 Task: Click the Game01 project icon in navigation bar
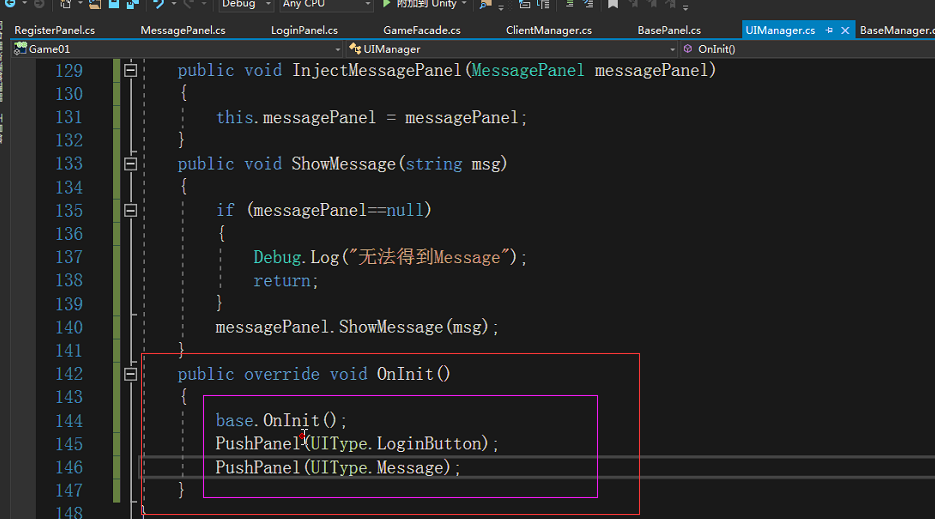pyautogui.click(x=20, y=49)
